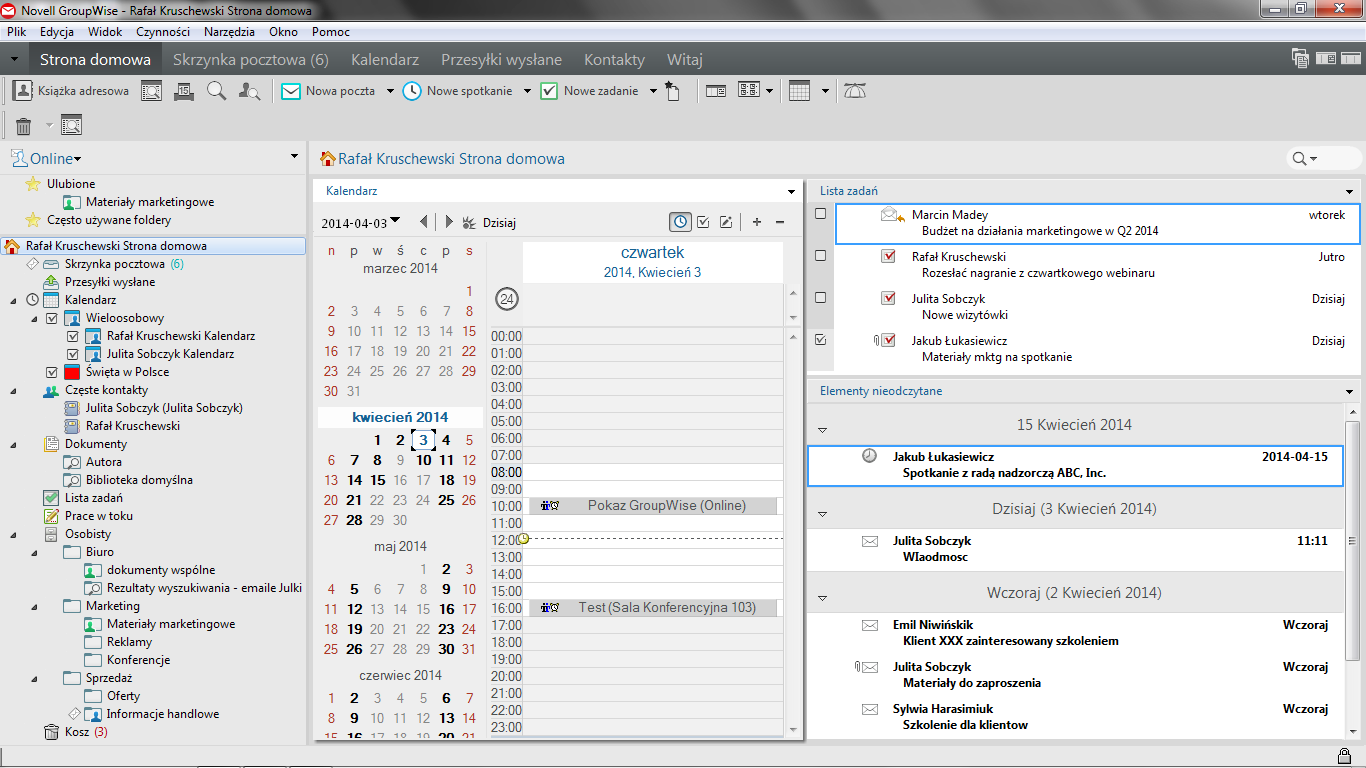Click the Nowe zadanie task button
1366x768 pixels.
pos(589,91)
